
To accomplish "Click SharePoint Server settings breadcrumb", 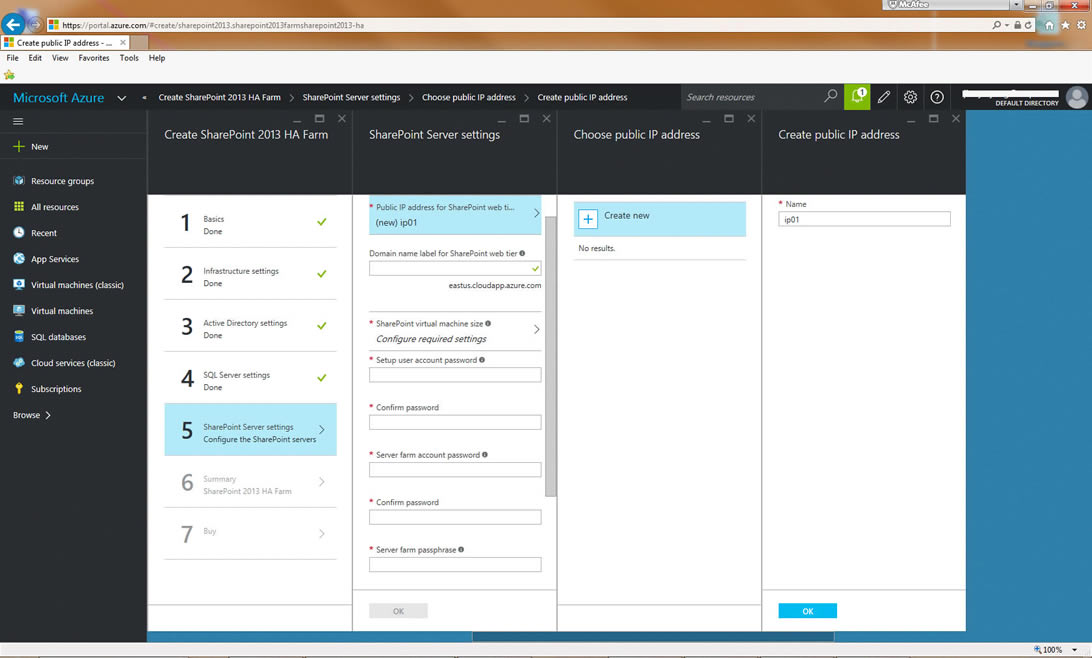I will pyautogui.click(x=351, y=98).
